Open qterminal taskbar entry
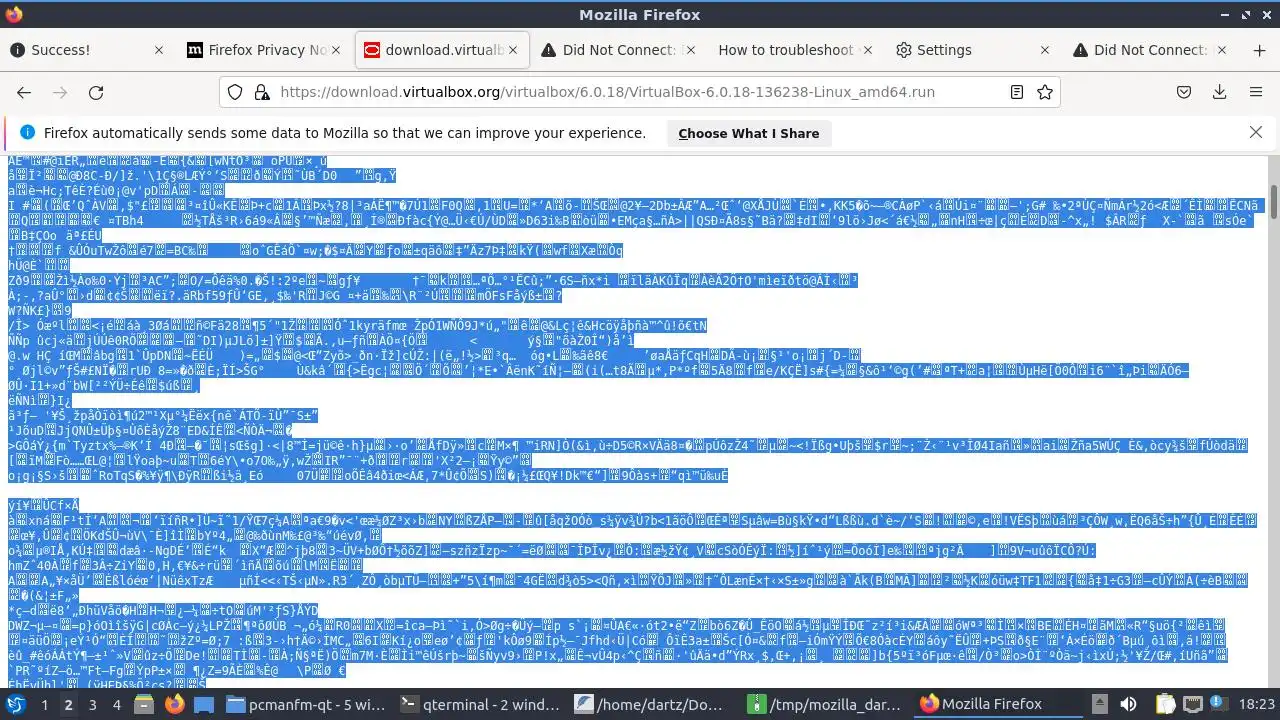Screen dimensions: 1280x720 [x=478, y=704]
